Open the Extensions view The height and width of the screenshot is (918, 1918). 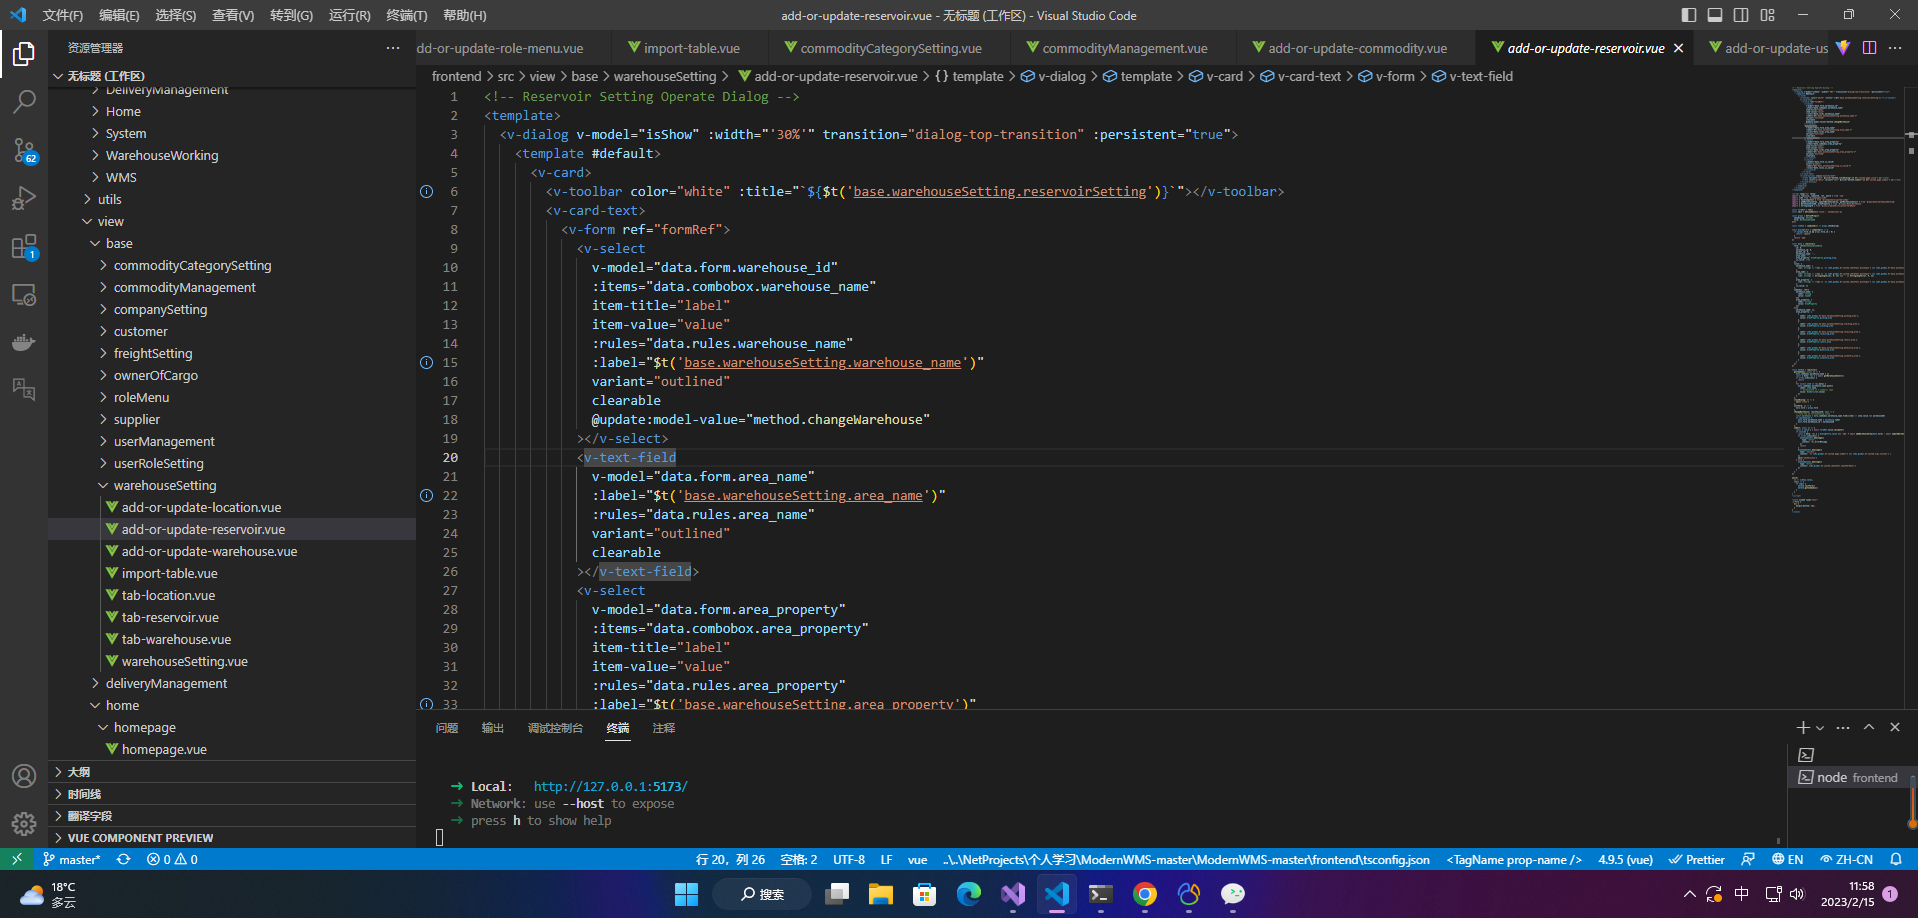[24, 246]
